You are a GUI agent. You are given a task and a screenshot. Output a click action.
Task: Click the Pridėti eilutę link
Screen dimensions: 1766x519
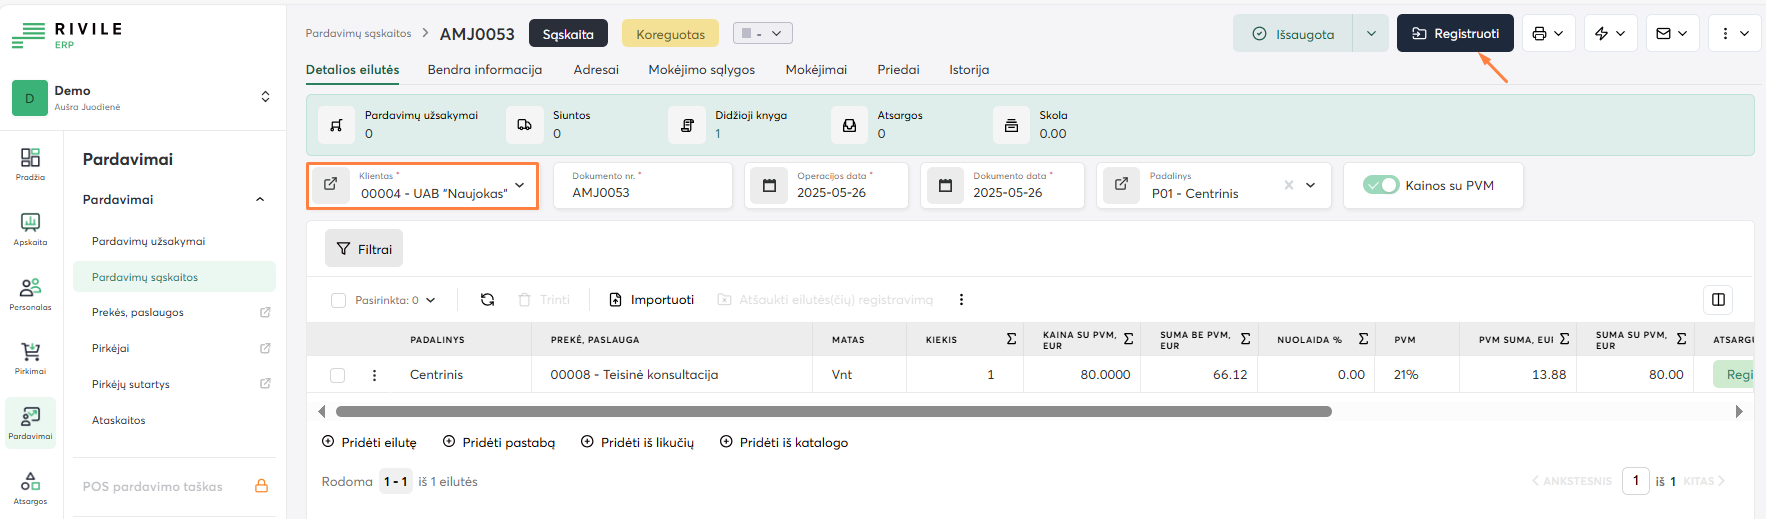pos(369,443)
